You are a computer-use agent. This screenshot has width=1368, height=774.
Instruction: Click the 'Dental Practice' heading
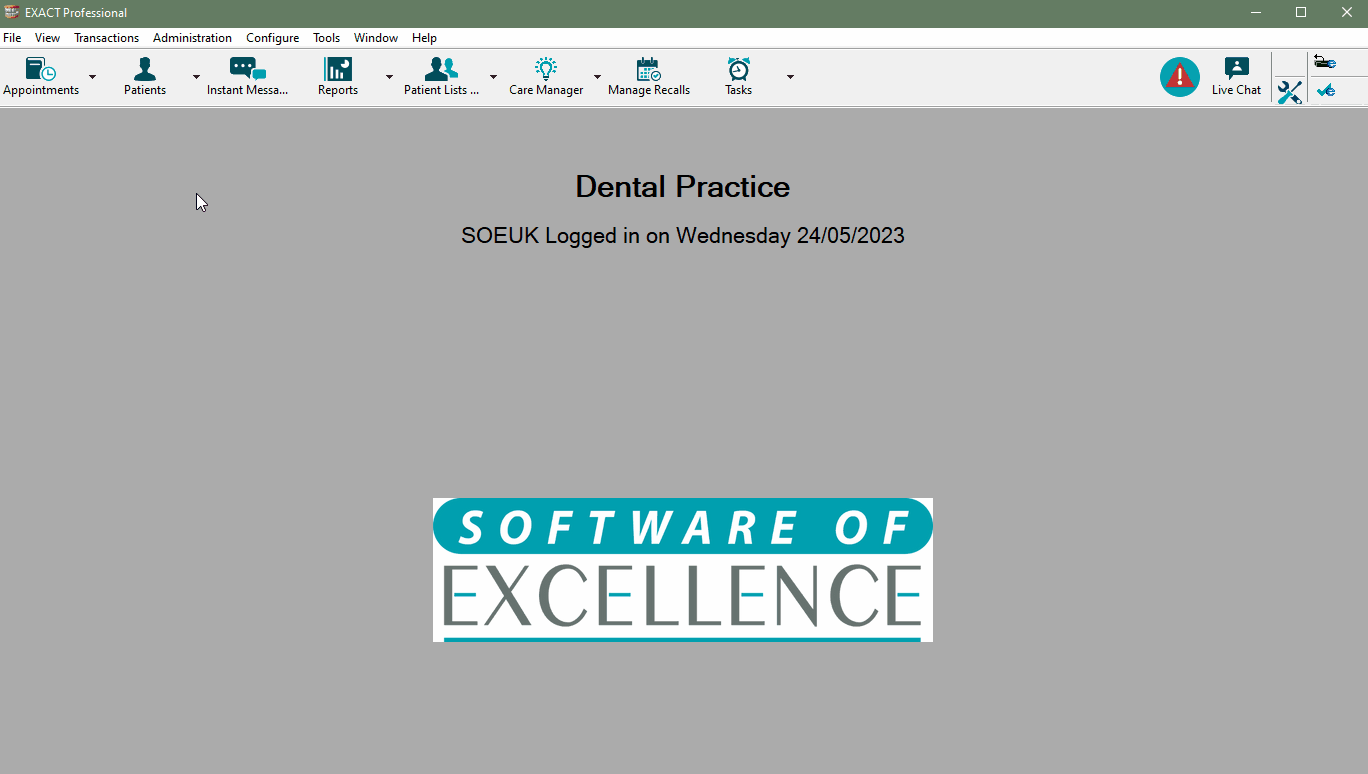click(683, 187)
